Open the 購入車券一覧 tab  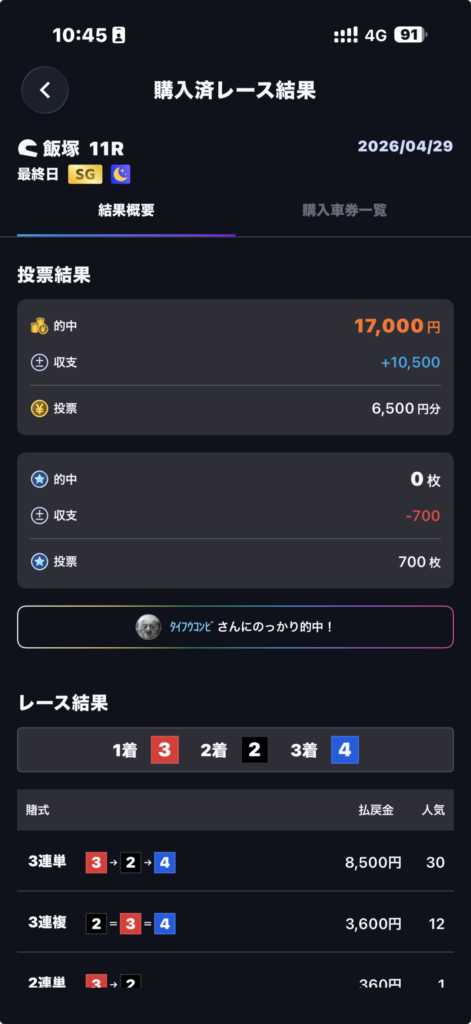click(344, 210)
